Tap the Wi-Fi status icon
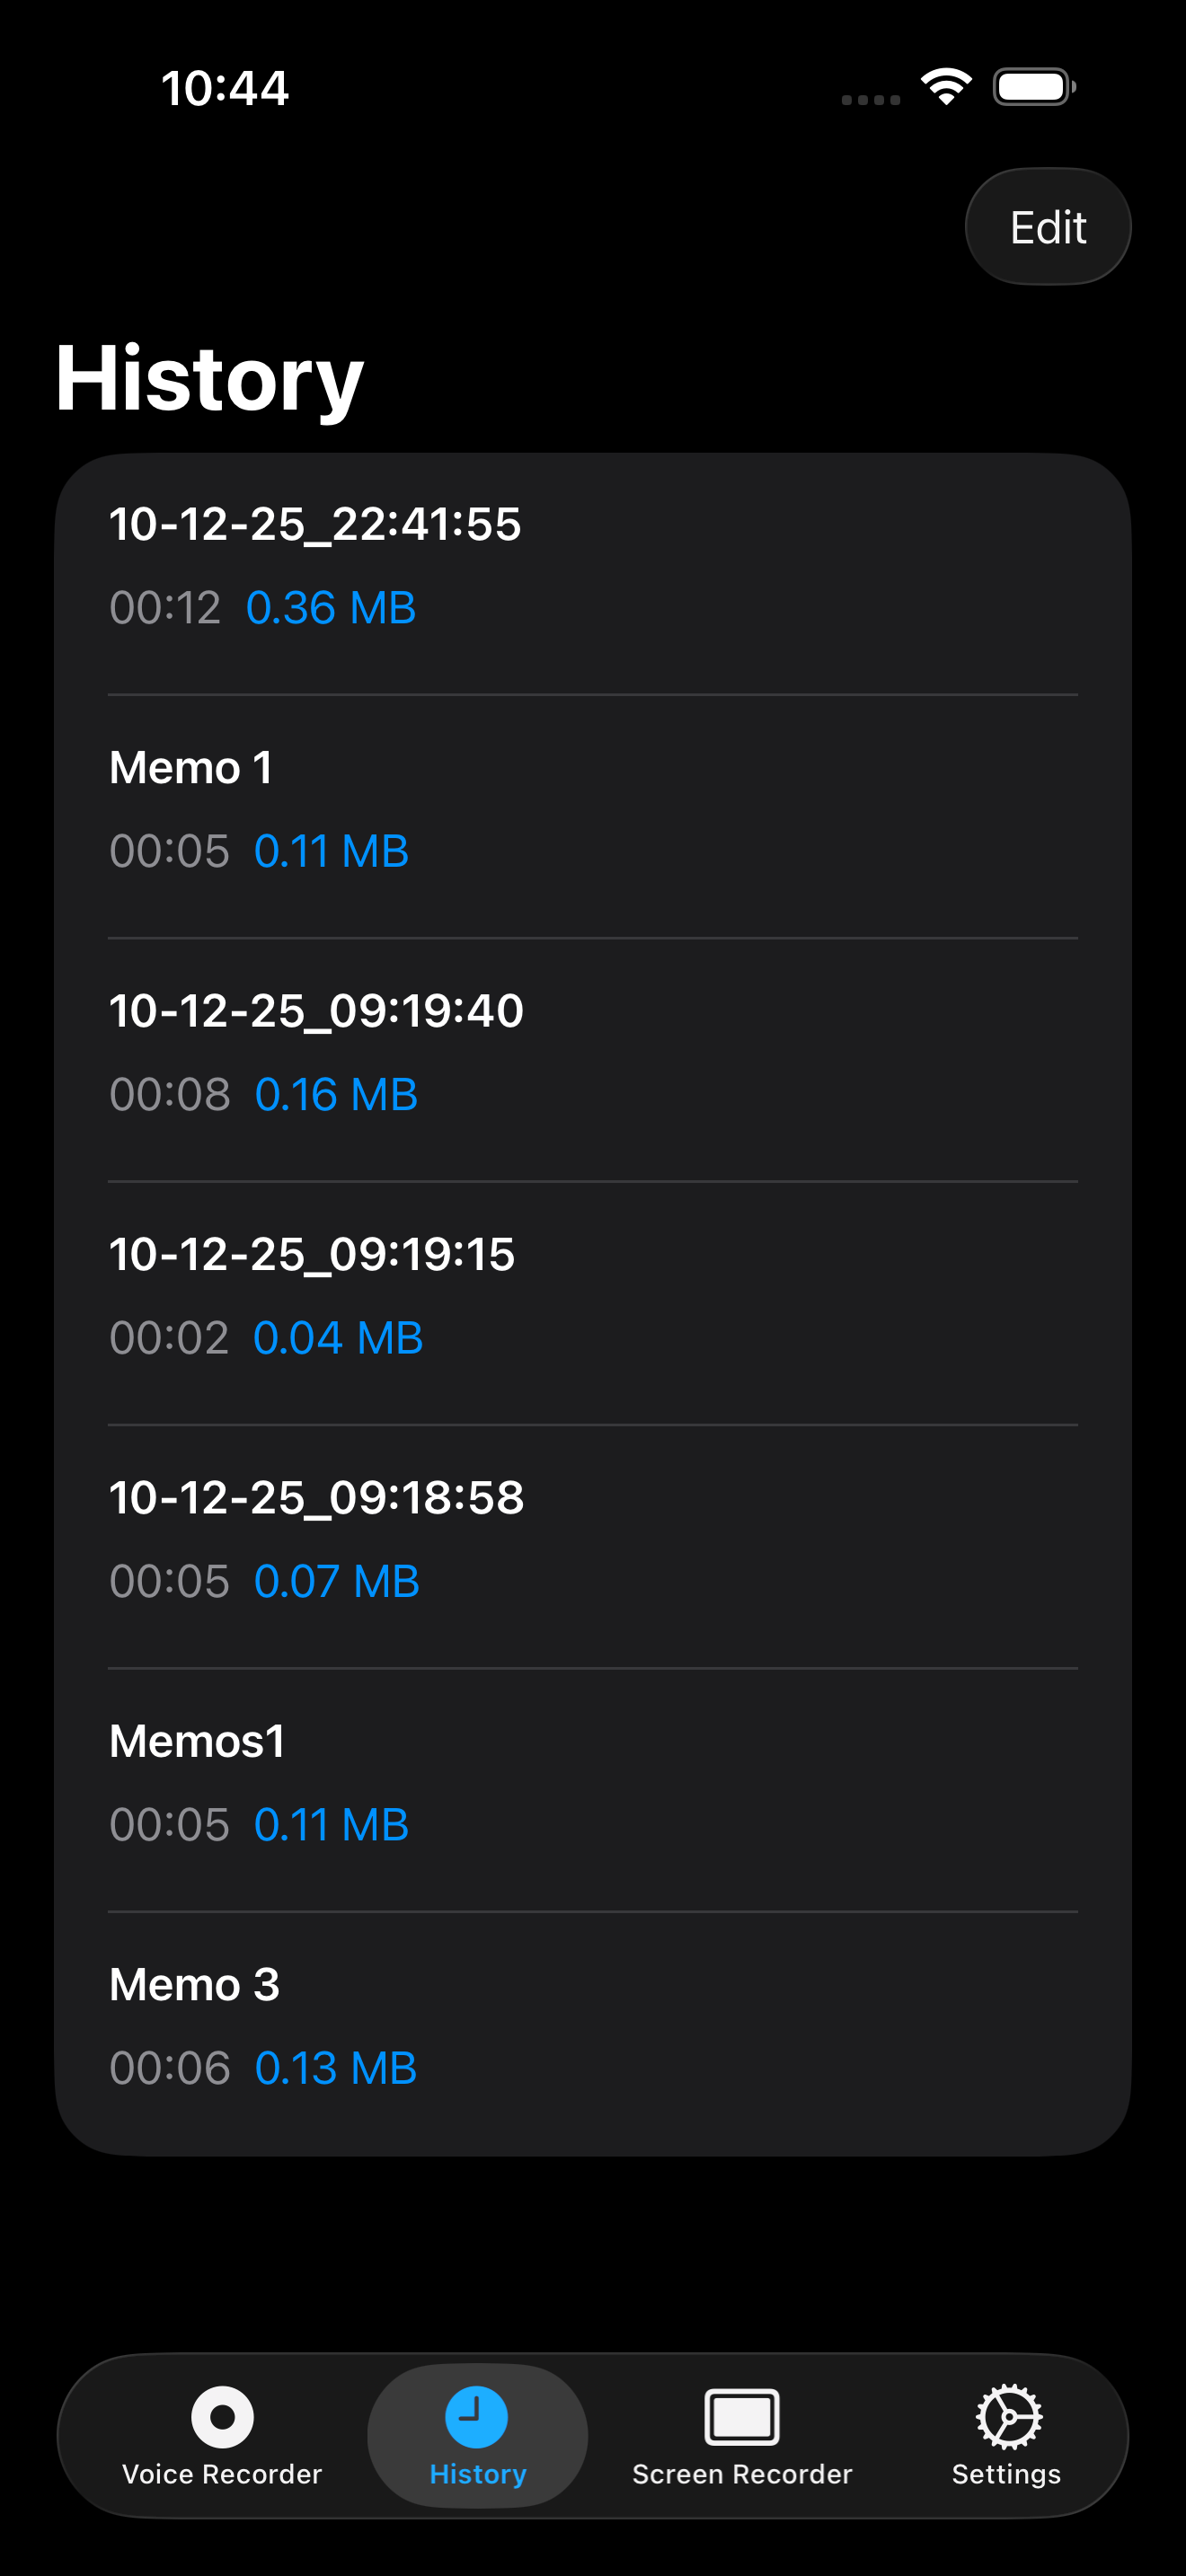Image resolution: width=1186 pixels, height=2576 pixels. click(946, 86)
